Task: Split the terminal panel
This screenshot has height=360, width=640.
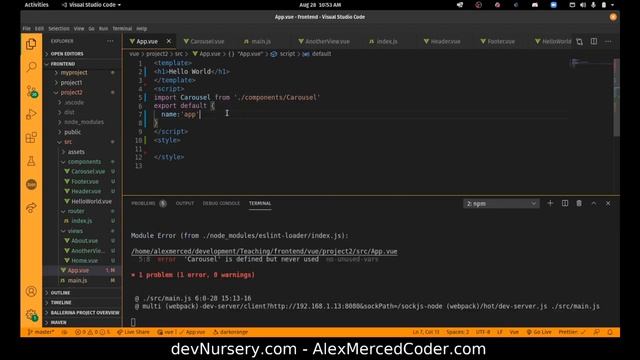Action: click(565, 203)
